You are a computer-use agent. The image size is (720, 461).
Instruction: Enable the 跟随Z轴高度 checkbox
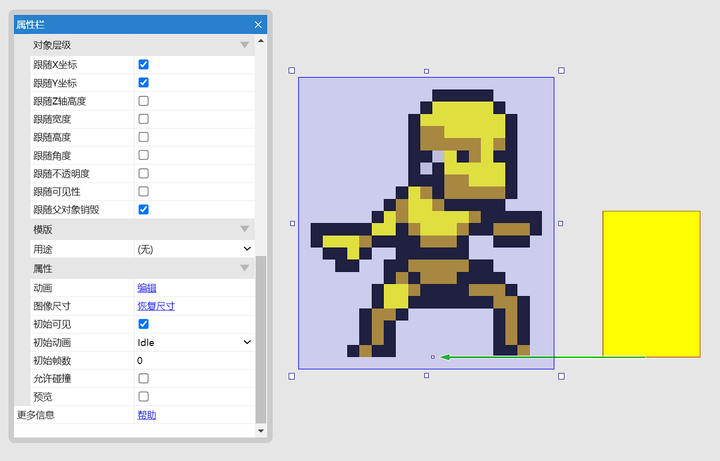143,101
